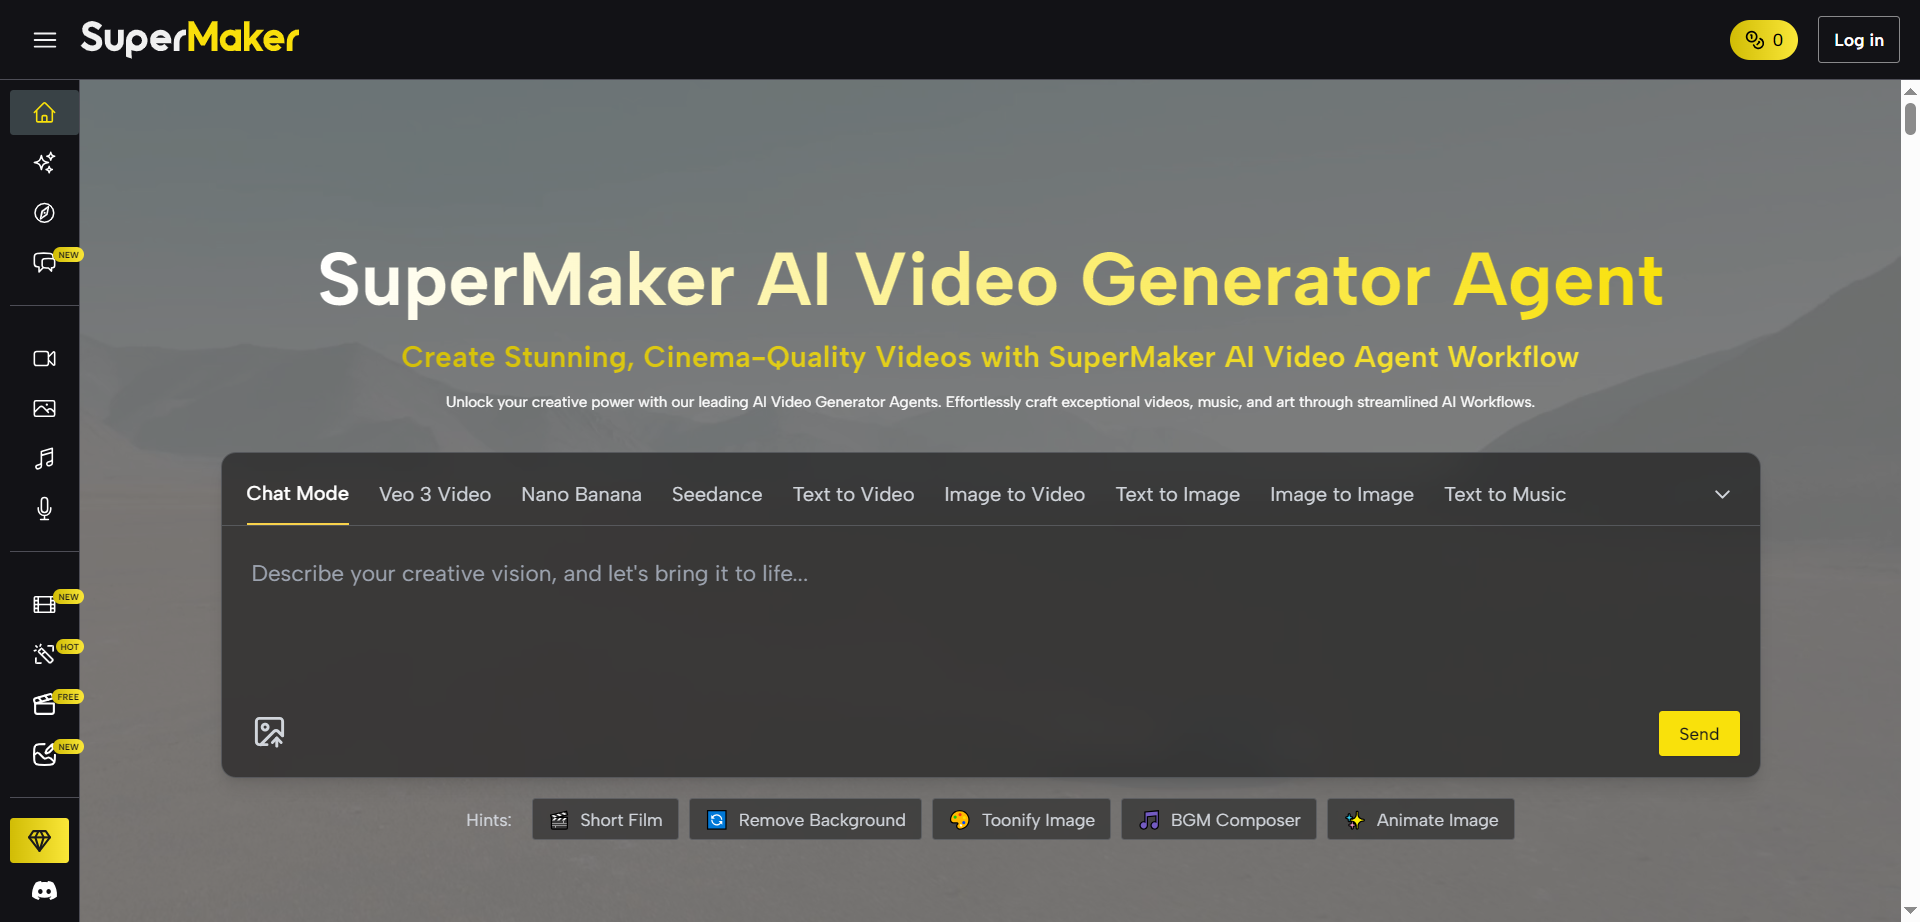Switch to the Veo 3 Video tab
Image resolution: width=1920 pixels, height=922 pixels.
pos(435,494)
